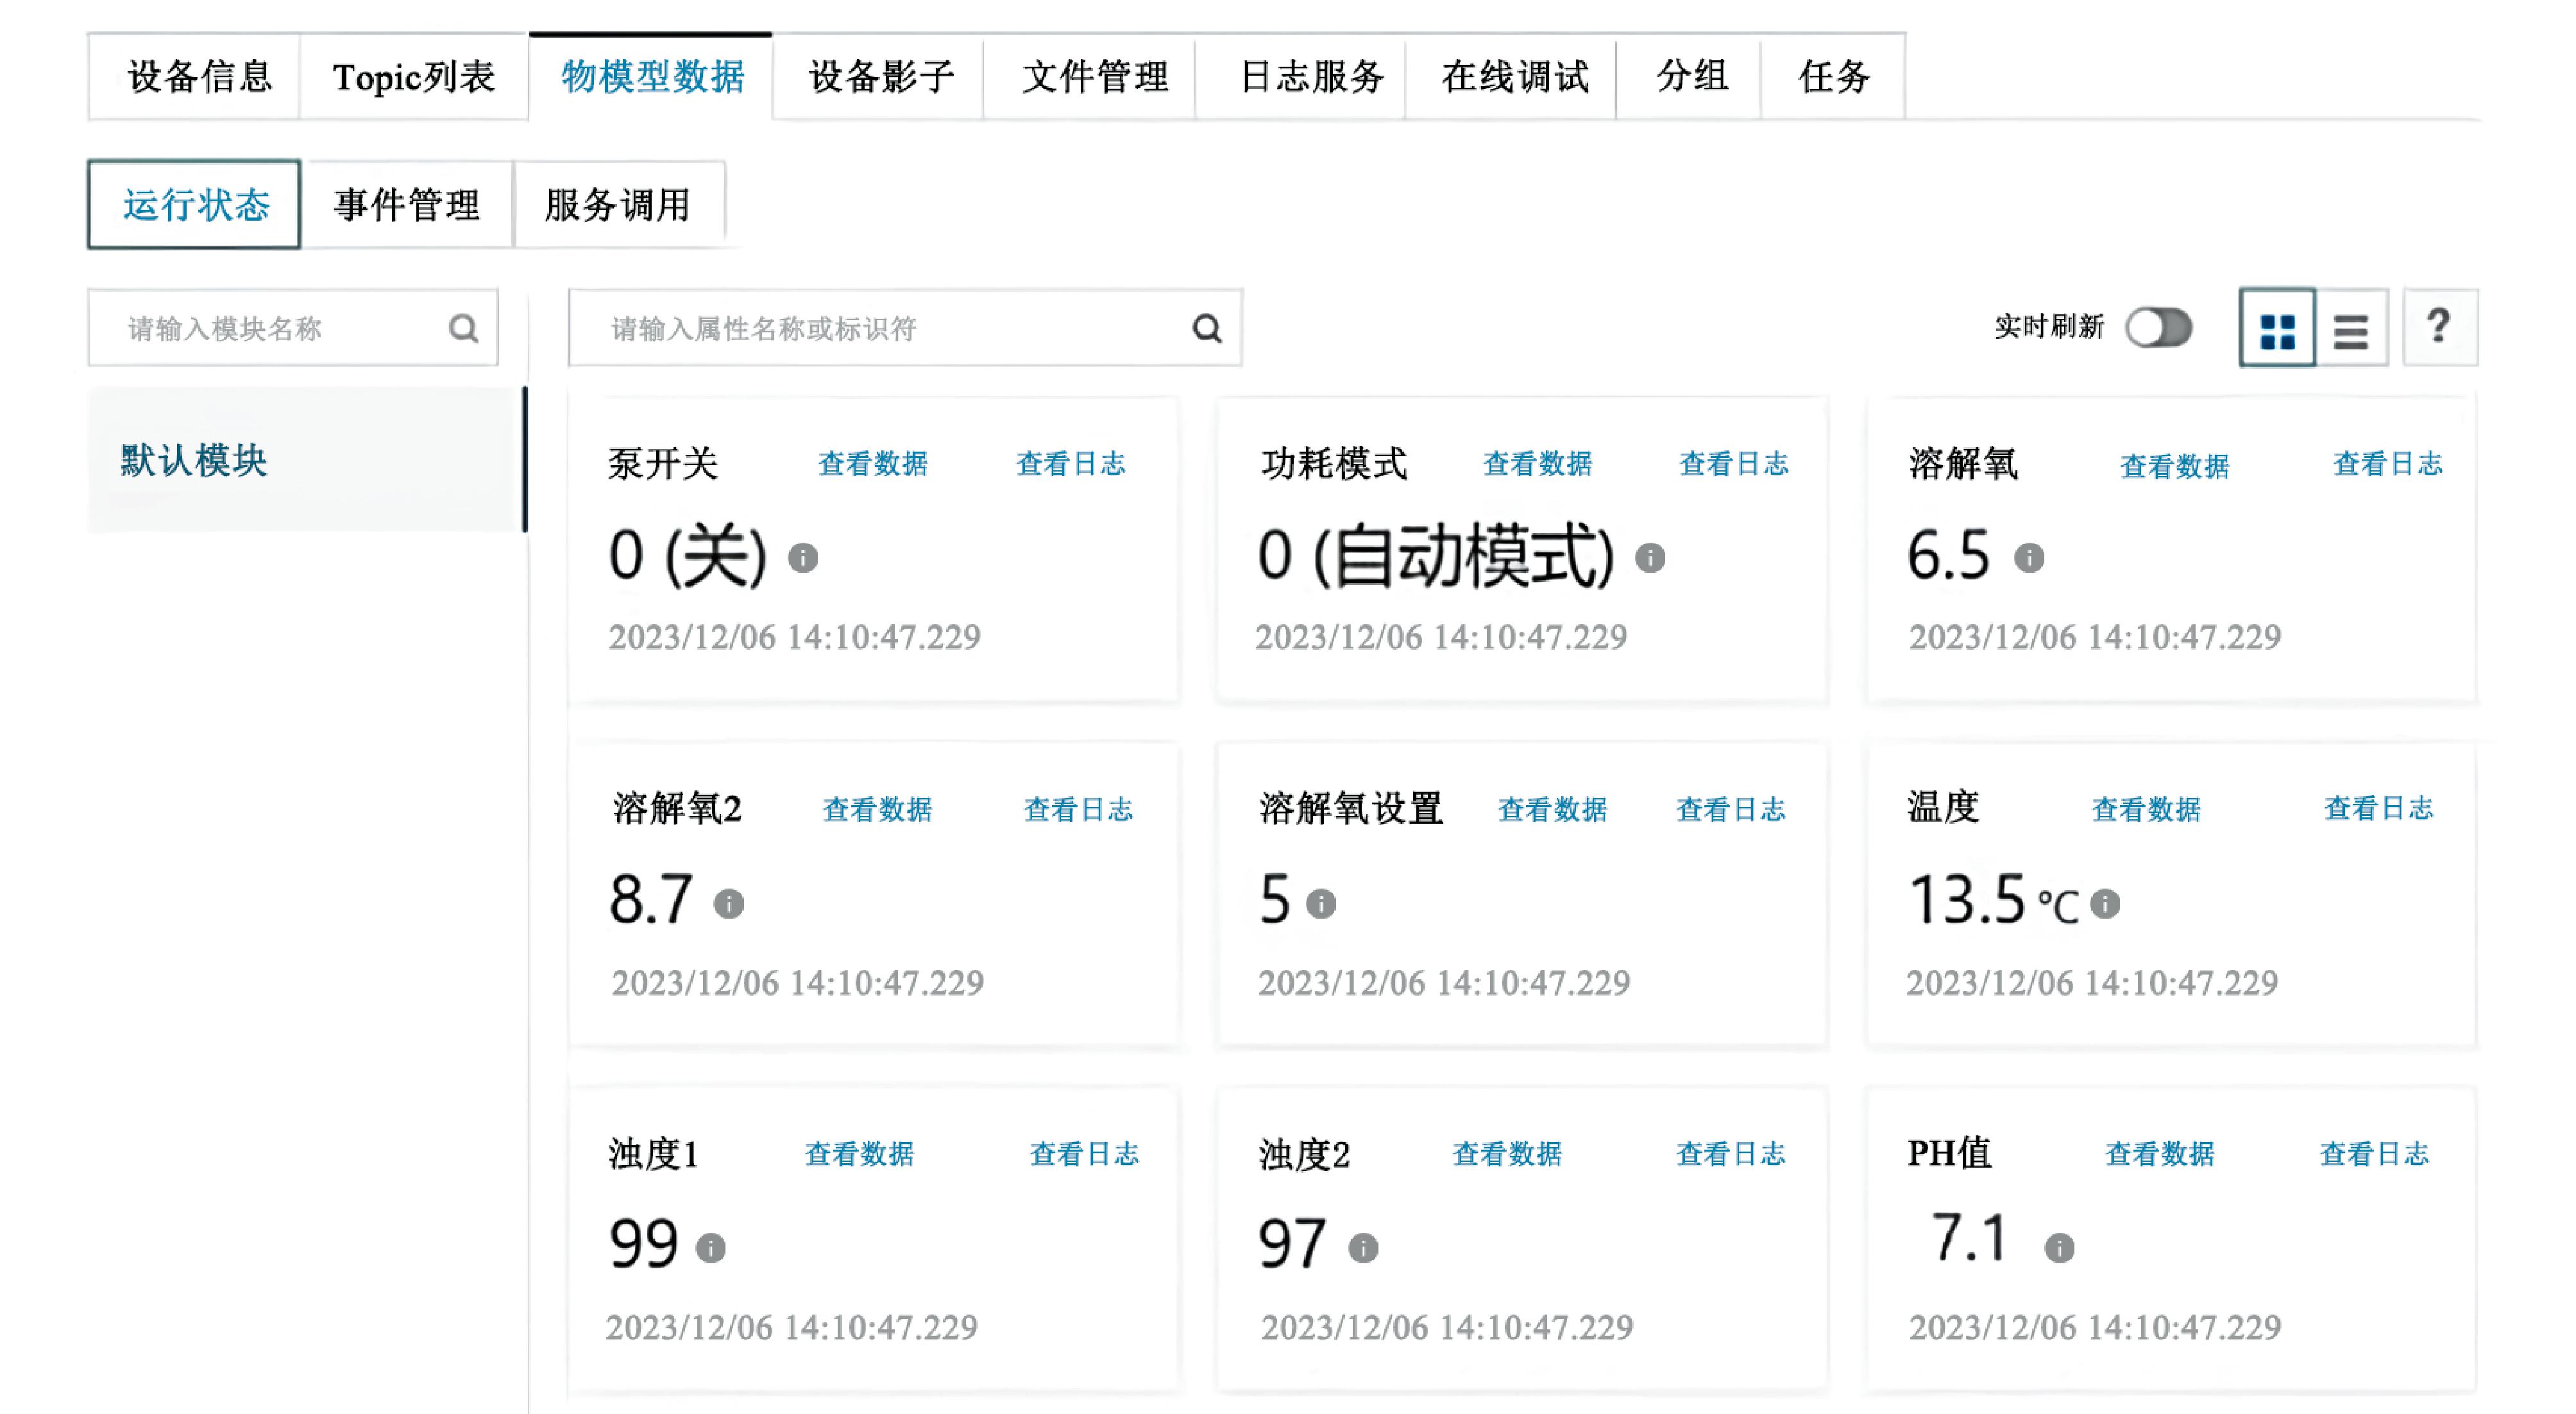Click 查看数据 for 功耗模式

click(x=1537, y=464)
